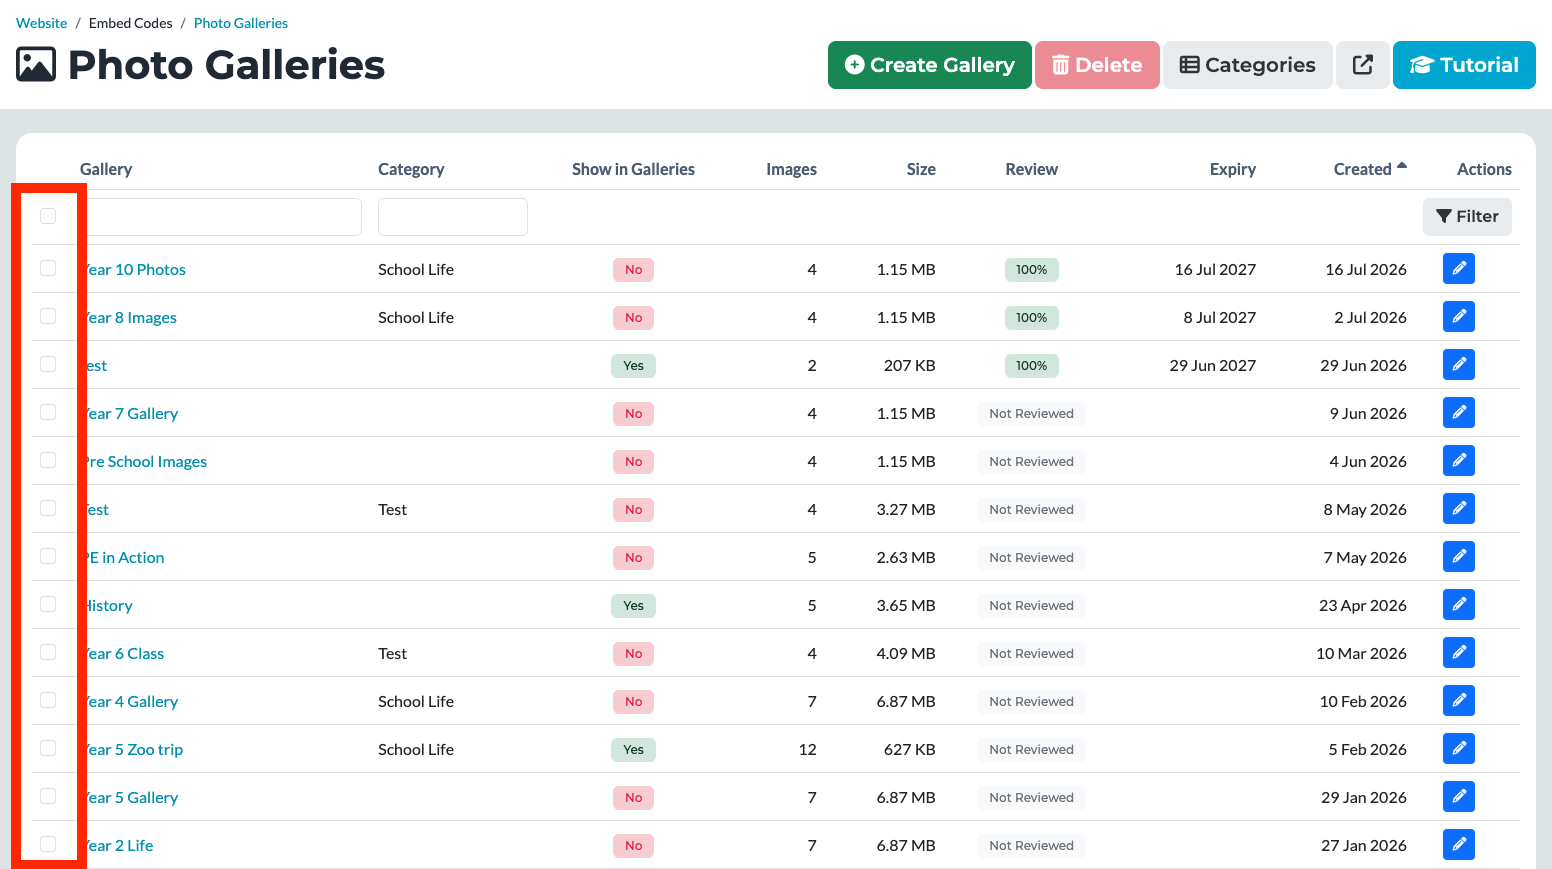Viewport: 1552px width, 869px height.
Task: Select the checkbox for Year 7 Gallery
Action: pos(48,412)
